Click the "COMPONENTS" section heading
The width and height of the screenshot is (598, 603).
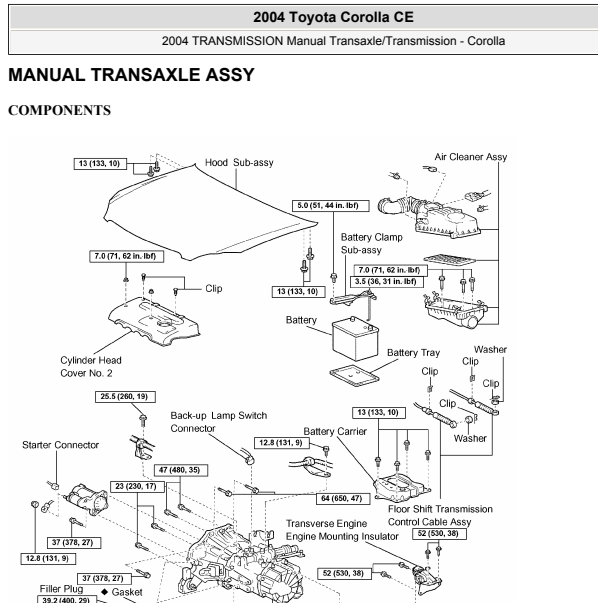point(59,110)
